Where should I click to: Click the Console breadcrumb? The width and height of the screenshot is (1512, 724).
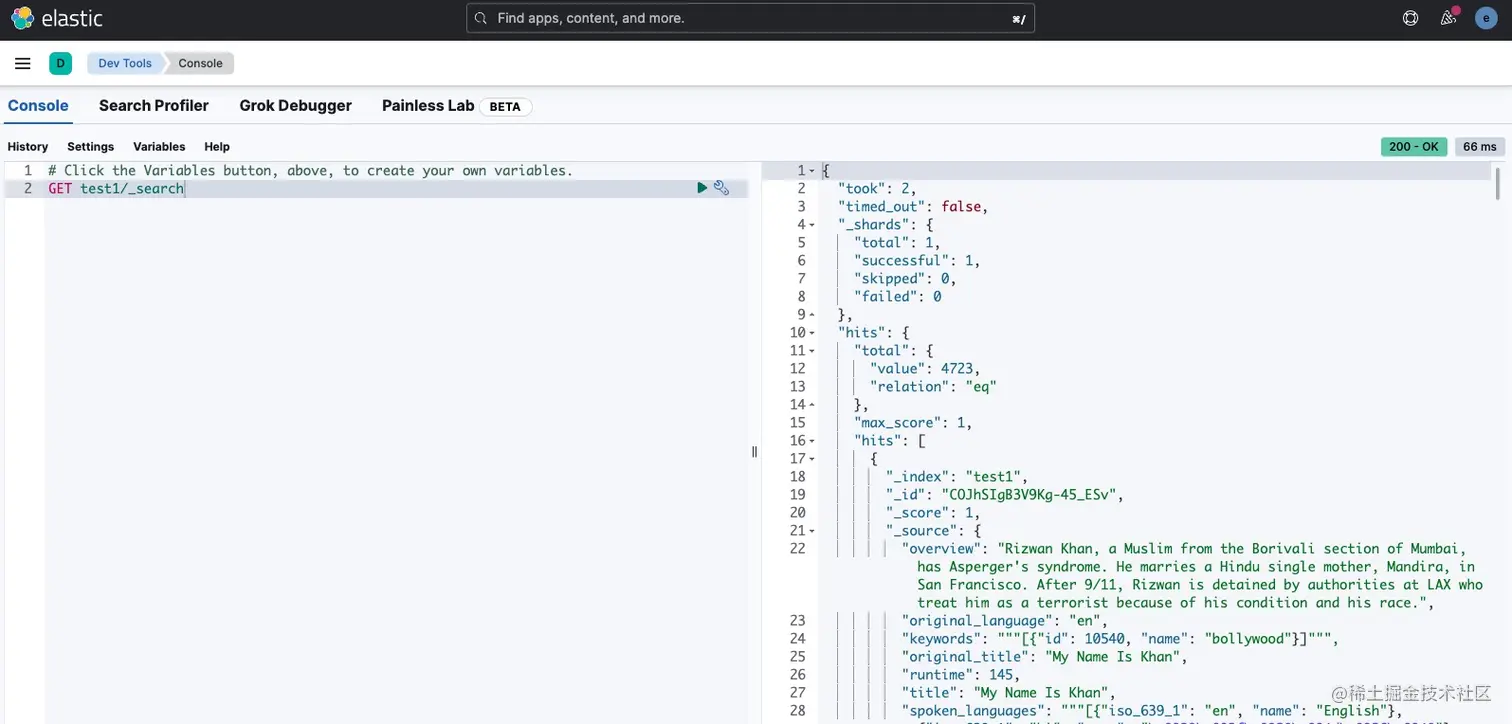[200, 63]
